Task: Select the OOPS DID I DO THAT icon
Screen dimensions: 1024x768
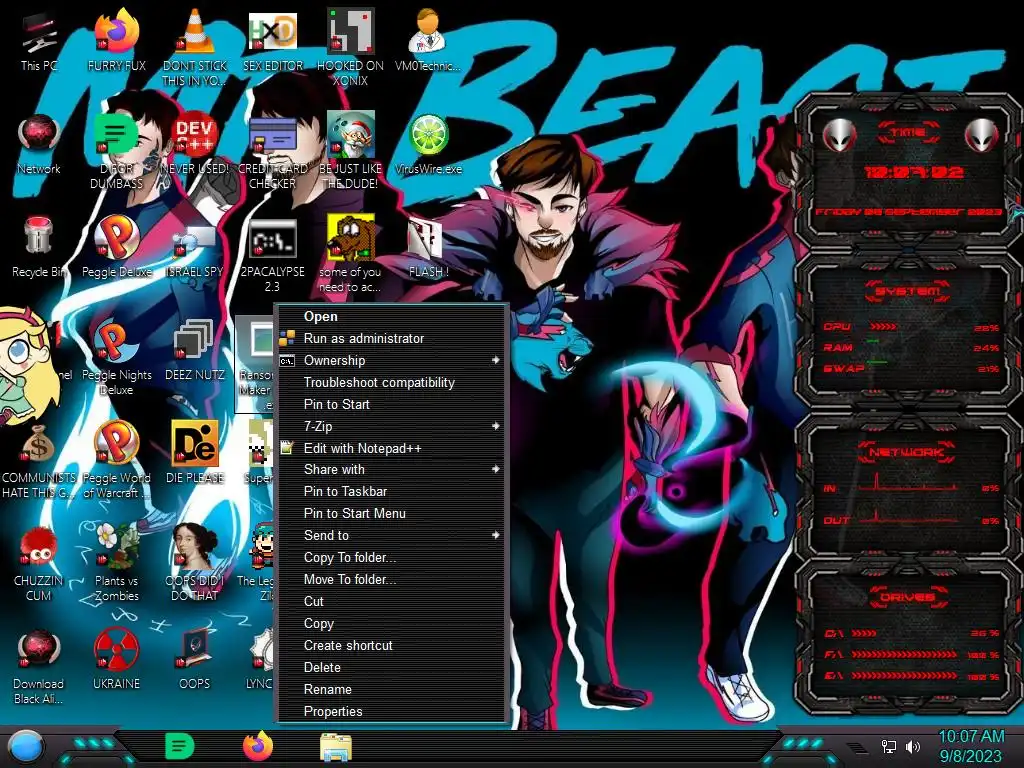Action: tap(195, 564)
